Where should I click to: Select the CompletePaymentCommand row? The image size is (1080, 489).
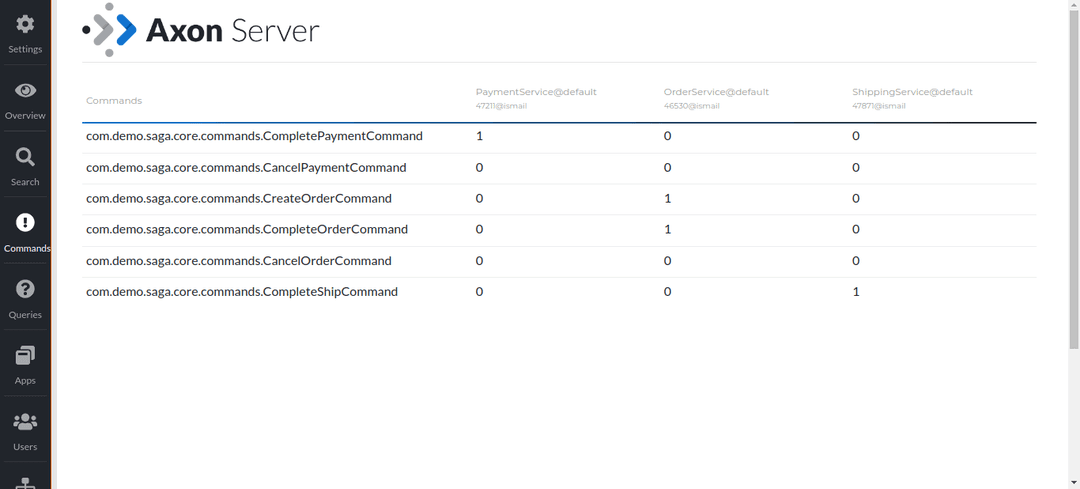(x=254, y=136)
